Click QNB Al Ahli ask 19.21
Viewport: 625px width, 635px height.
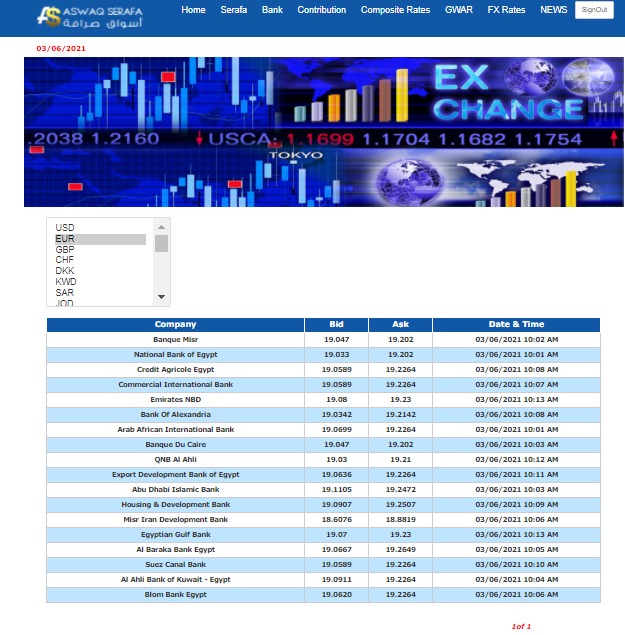pos(400,459)
